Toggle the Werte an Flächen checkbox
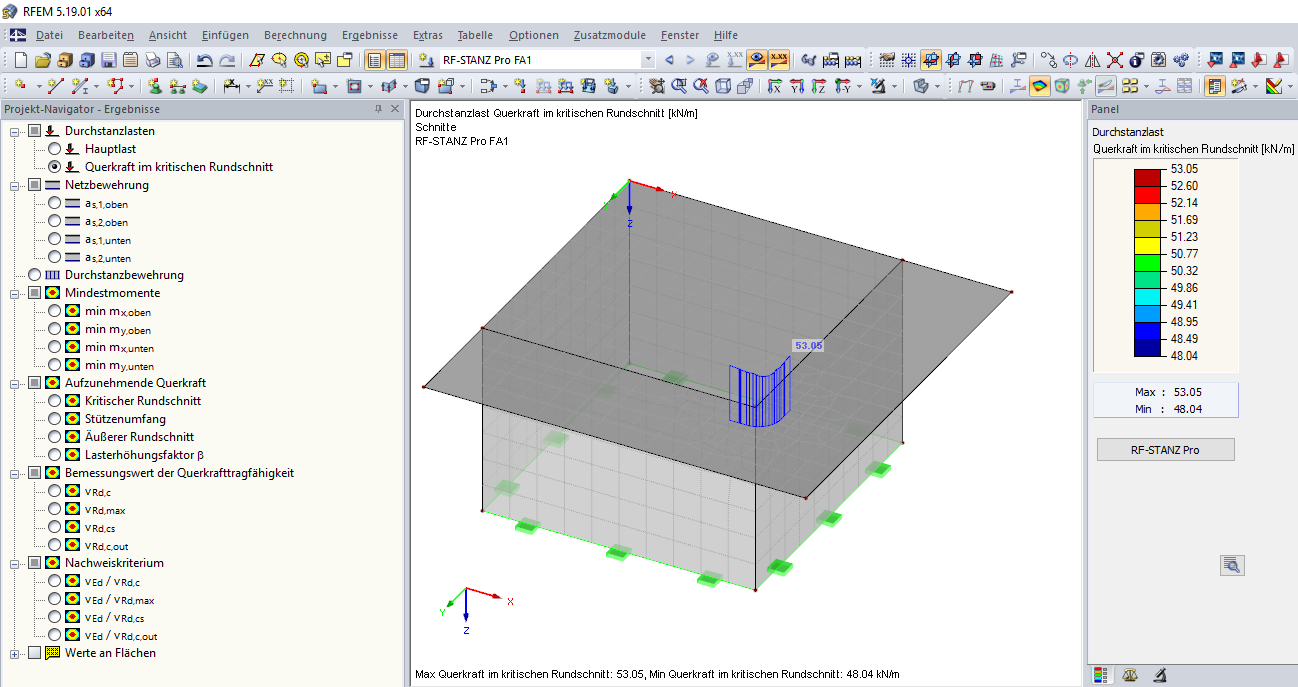 click(x=35, y=653)
